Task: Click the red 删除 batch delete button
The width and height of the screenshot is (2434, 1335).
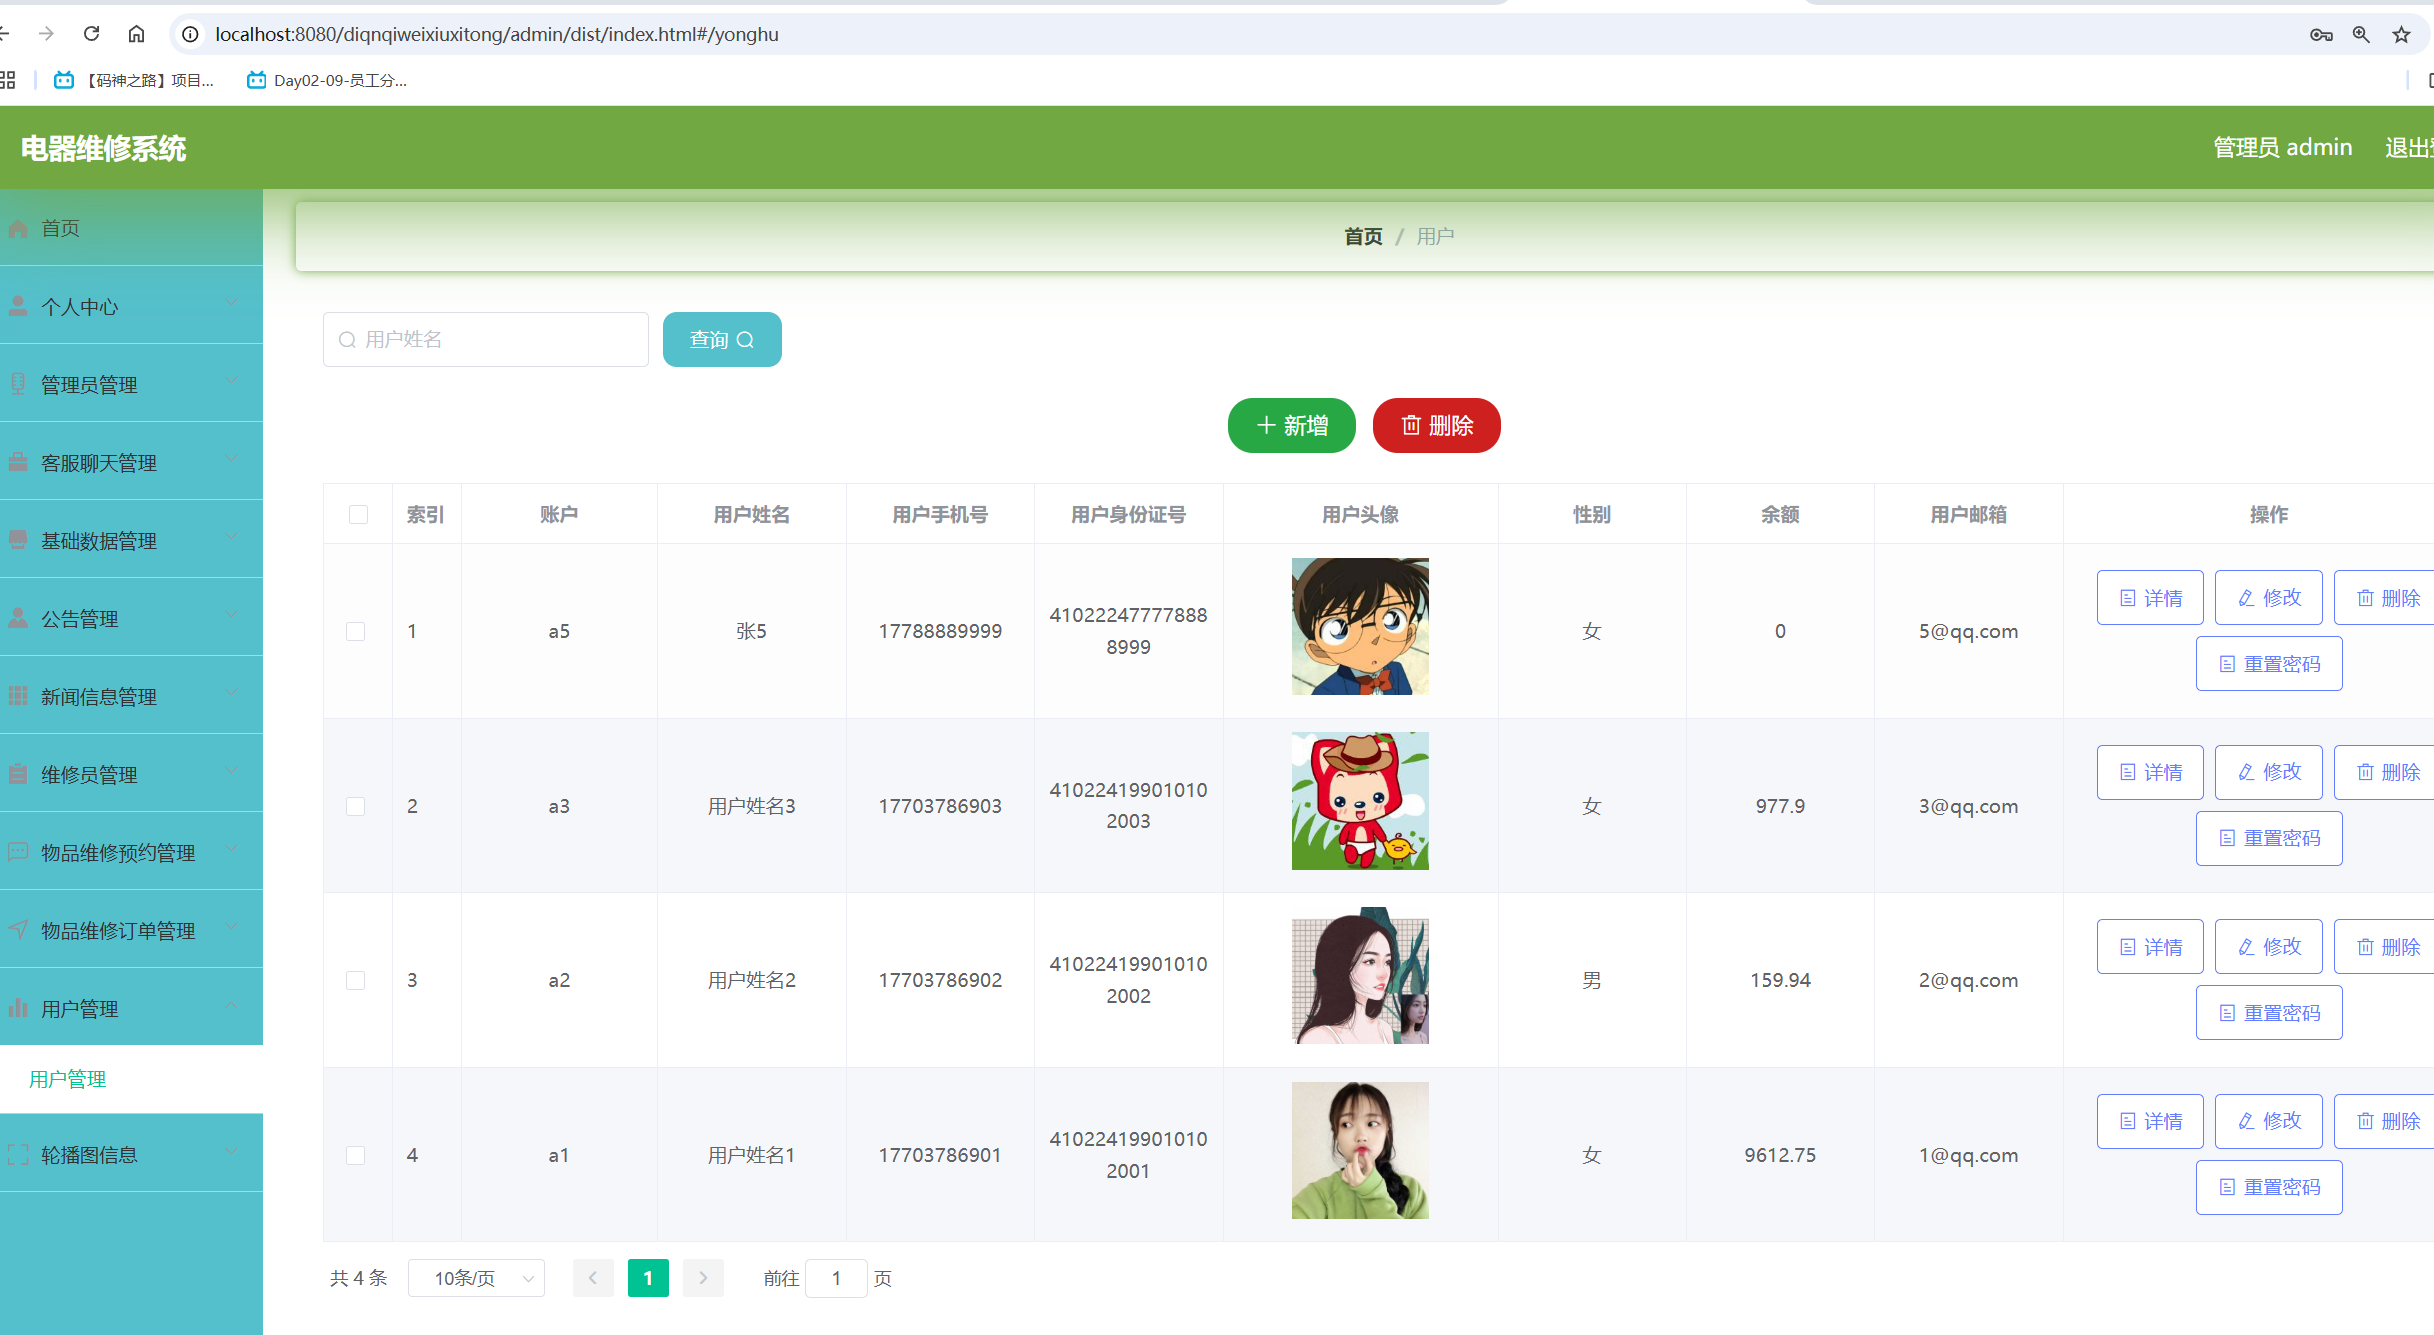Action: (1437, 426)
